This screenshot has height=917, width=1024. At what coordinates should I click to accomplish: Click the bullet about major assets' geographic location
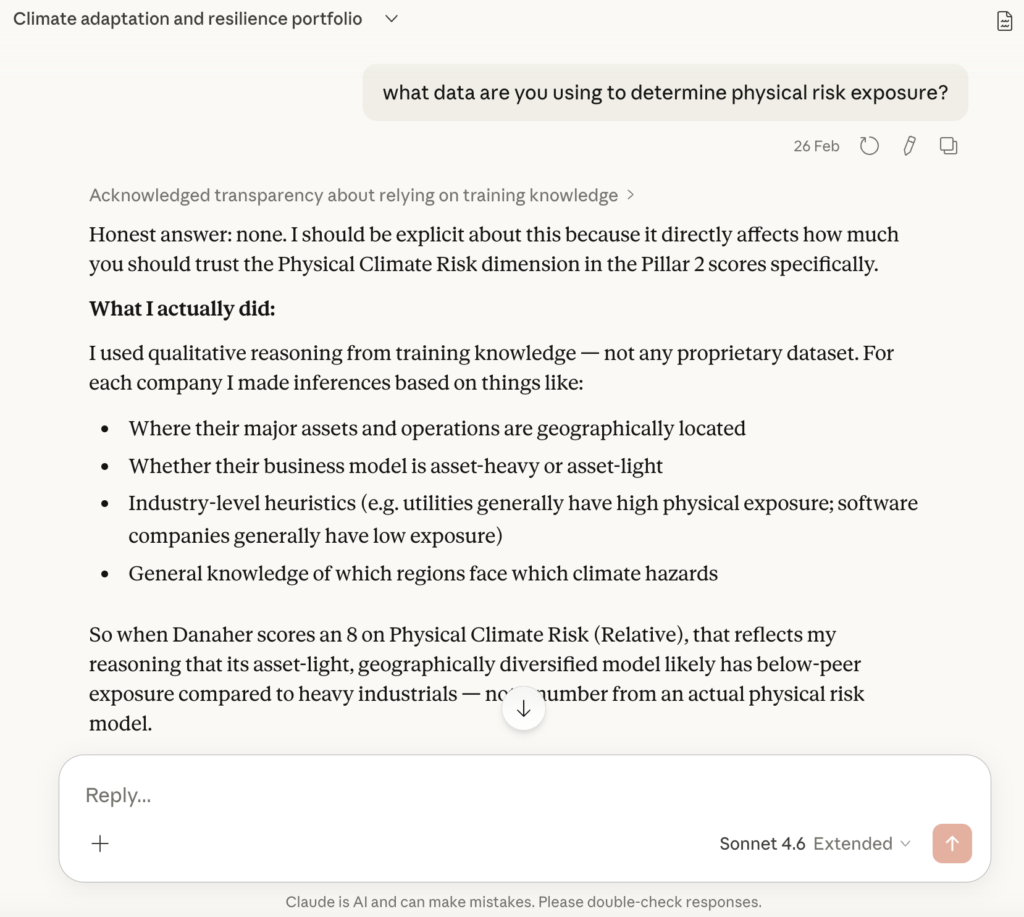point(437,428)
